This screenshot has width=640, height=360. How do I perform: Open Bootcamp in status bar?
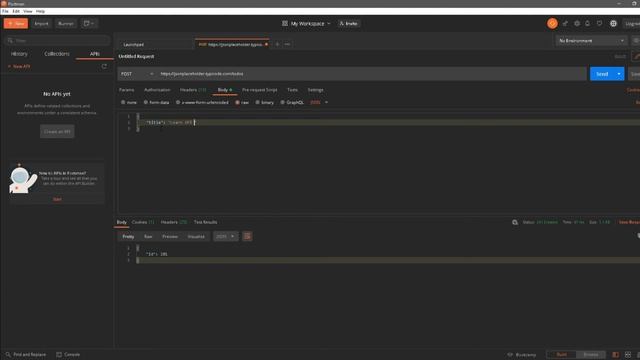(x=522, y=355)
